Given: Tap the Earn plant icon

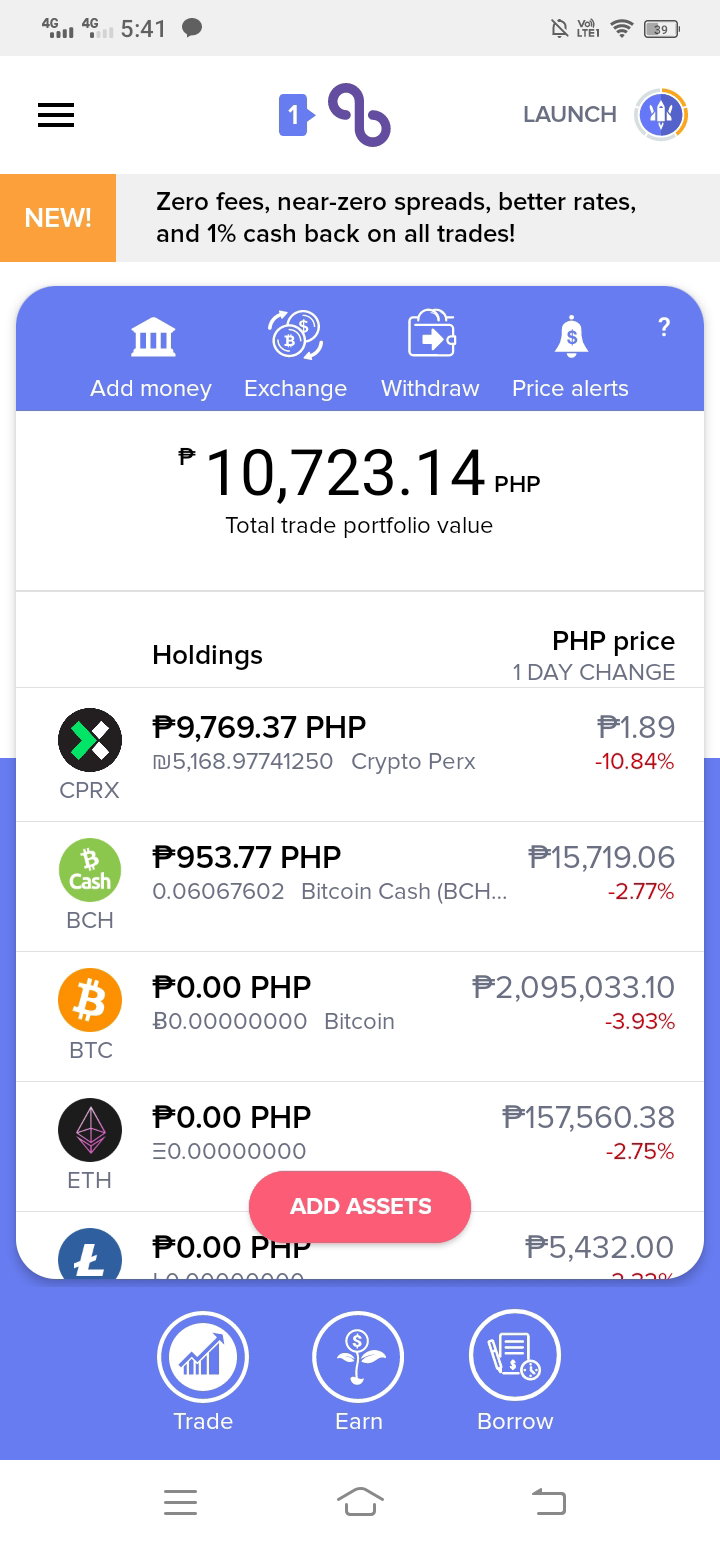Looking at the screenshot, I should 359,1357.
